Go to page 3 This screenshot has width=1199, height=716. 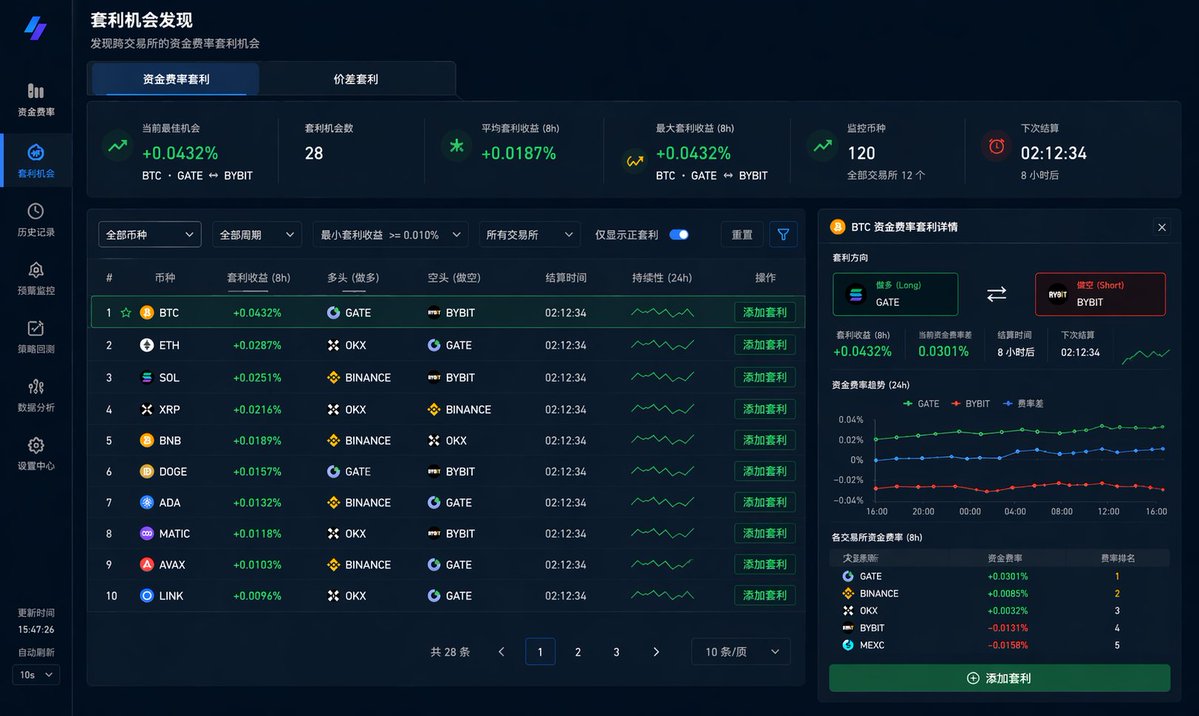[x=616, y=652]
